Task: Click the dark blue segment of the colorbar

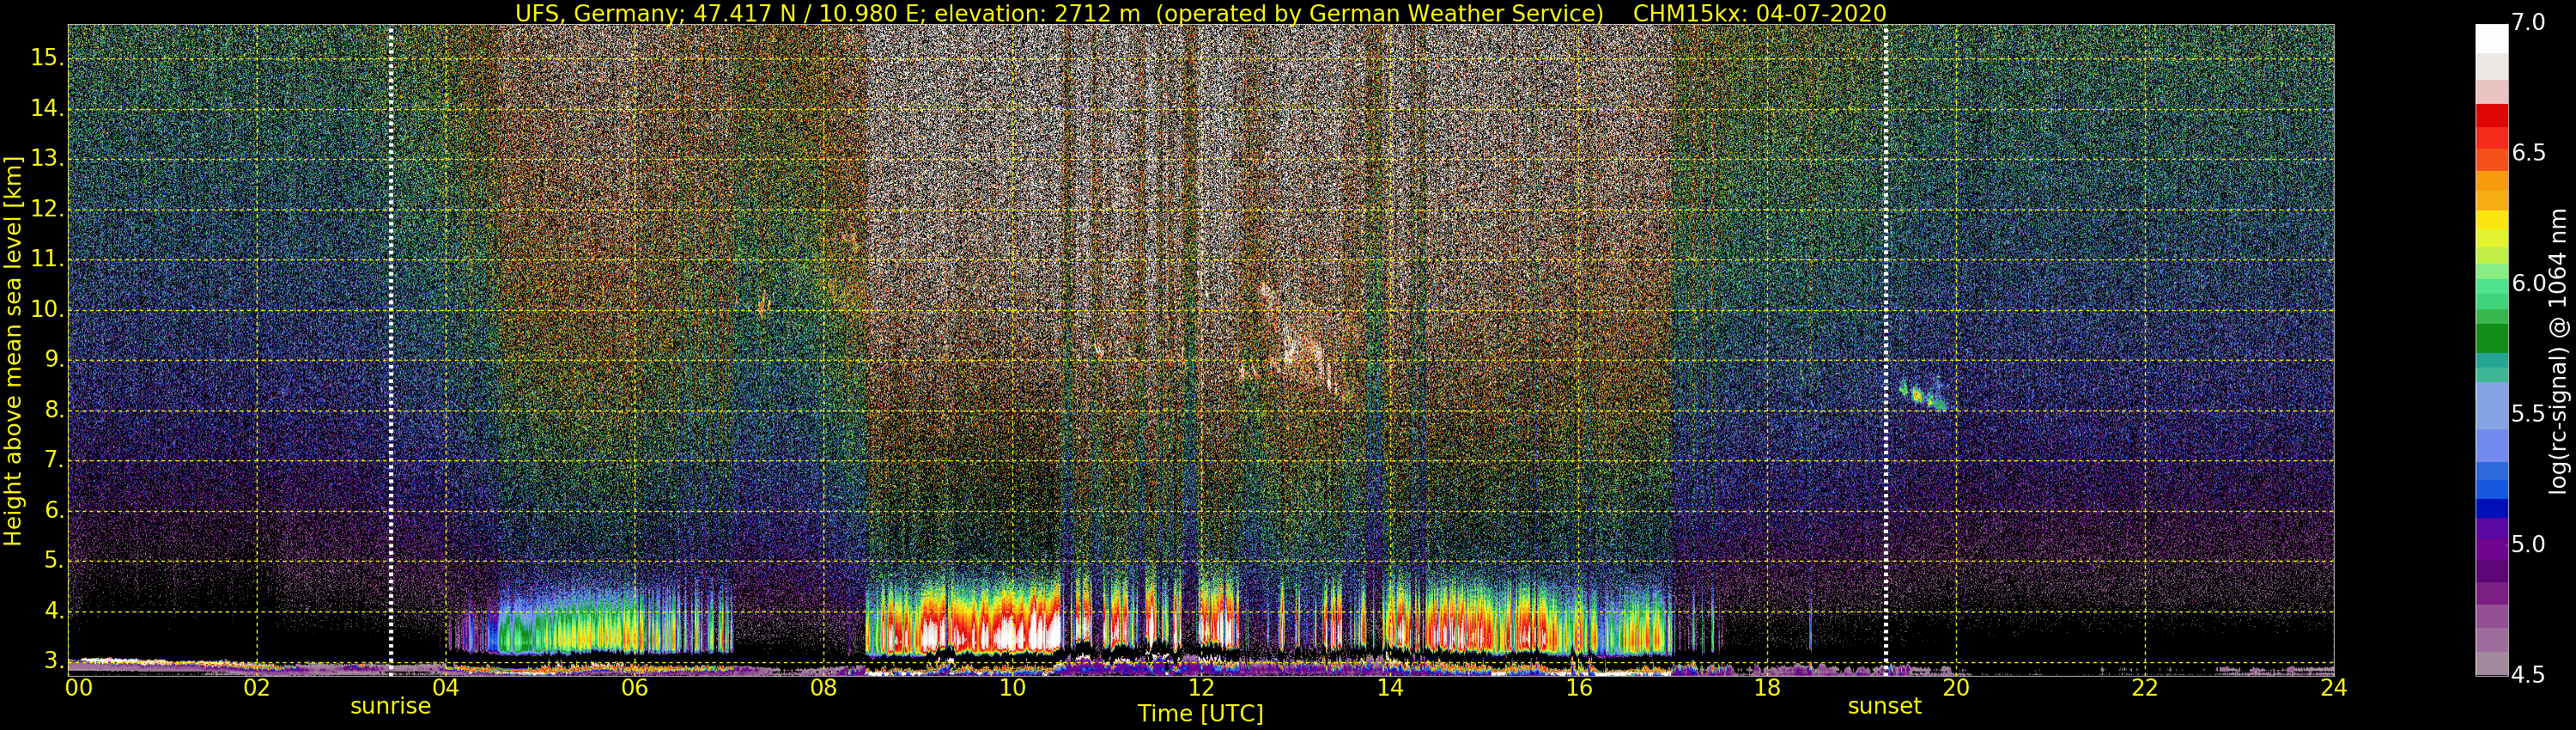Action: click(x=2491, y=508)
